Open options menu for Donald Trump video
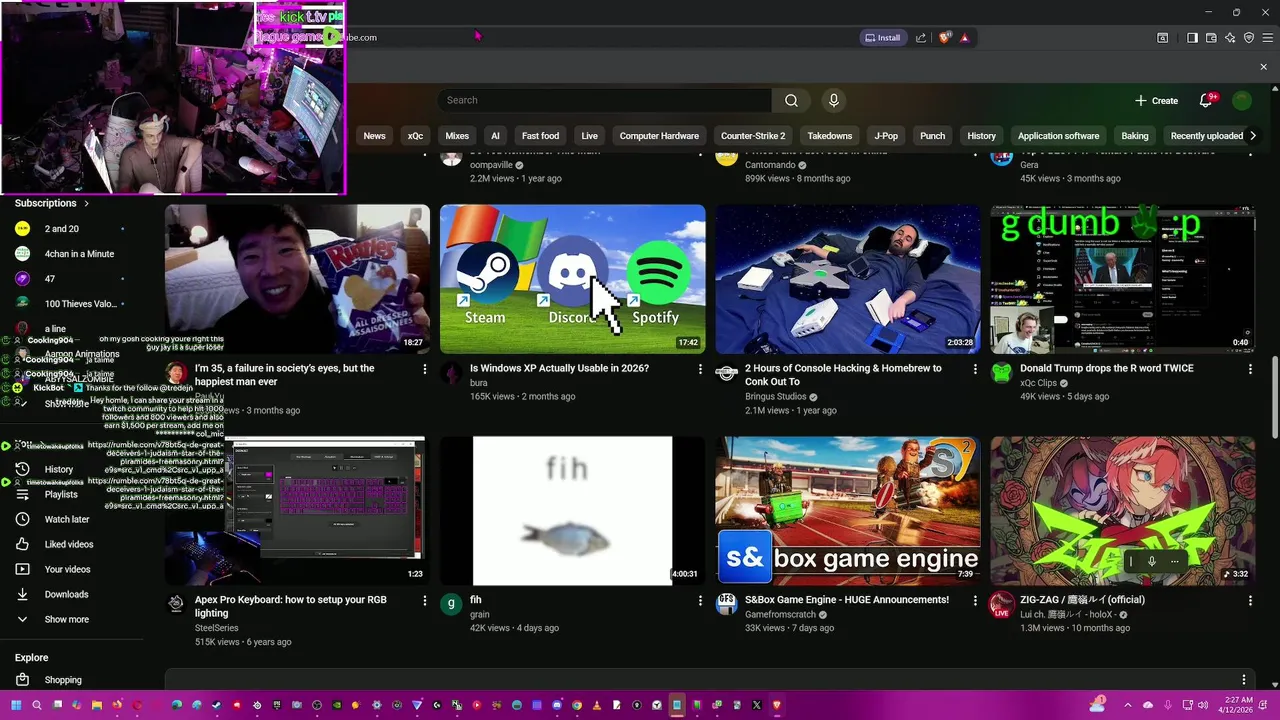 1250,369
